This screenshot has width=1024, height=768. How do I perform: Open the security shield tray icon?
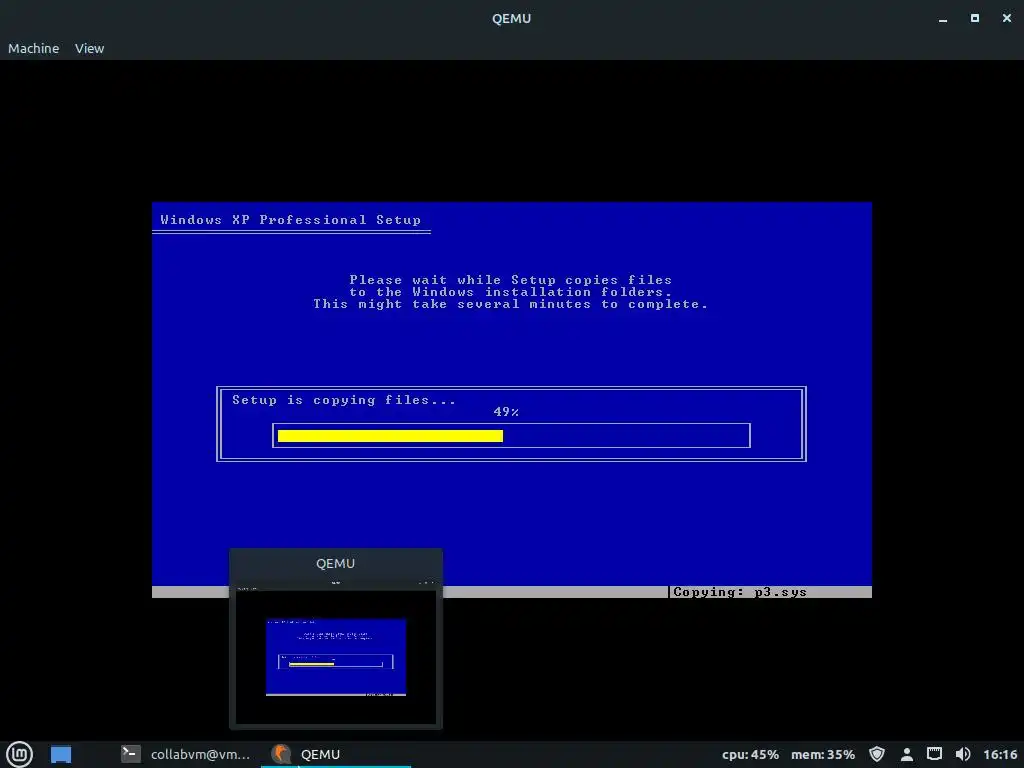[x=877, y=754]
